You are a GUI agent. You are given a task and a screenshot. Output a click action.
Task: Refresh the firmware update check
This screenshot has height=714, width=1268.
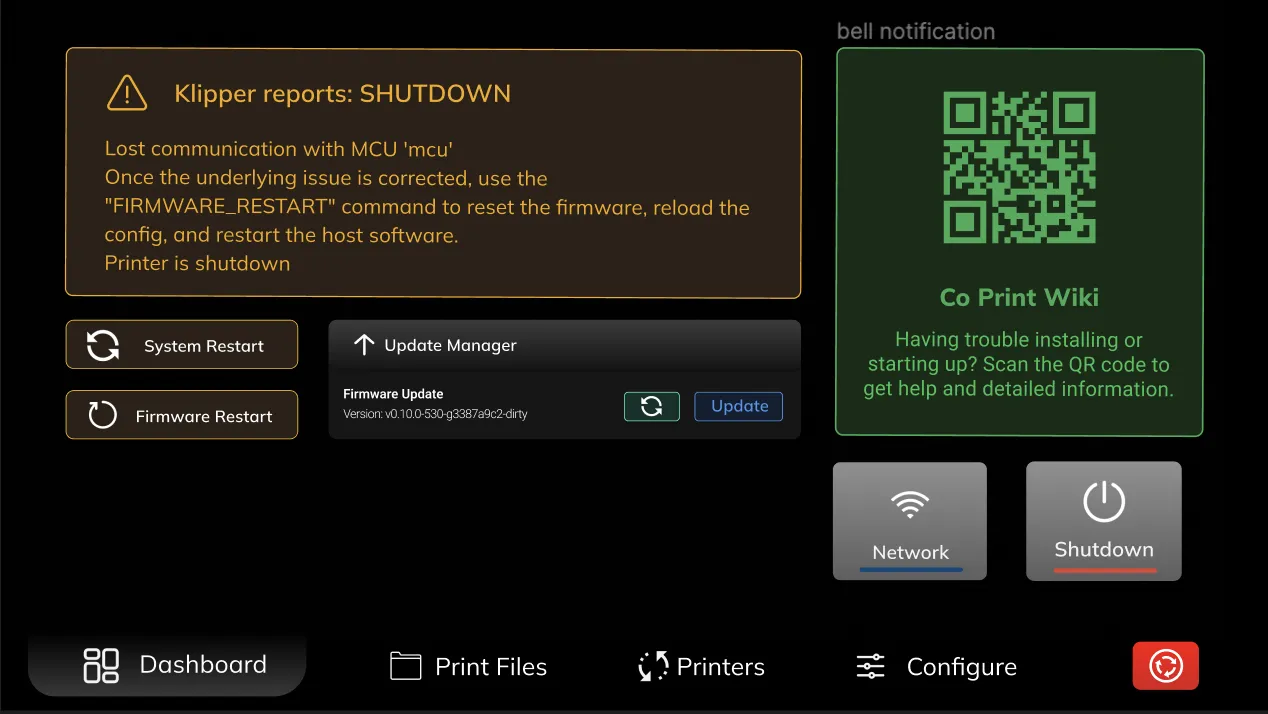(x=652, y=406)
